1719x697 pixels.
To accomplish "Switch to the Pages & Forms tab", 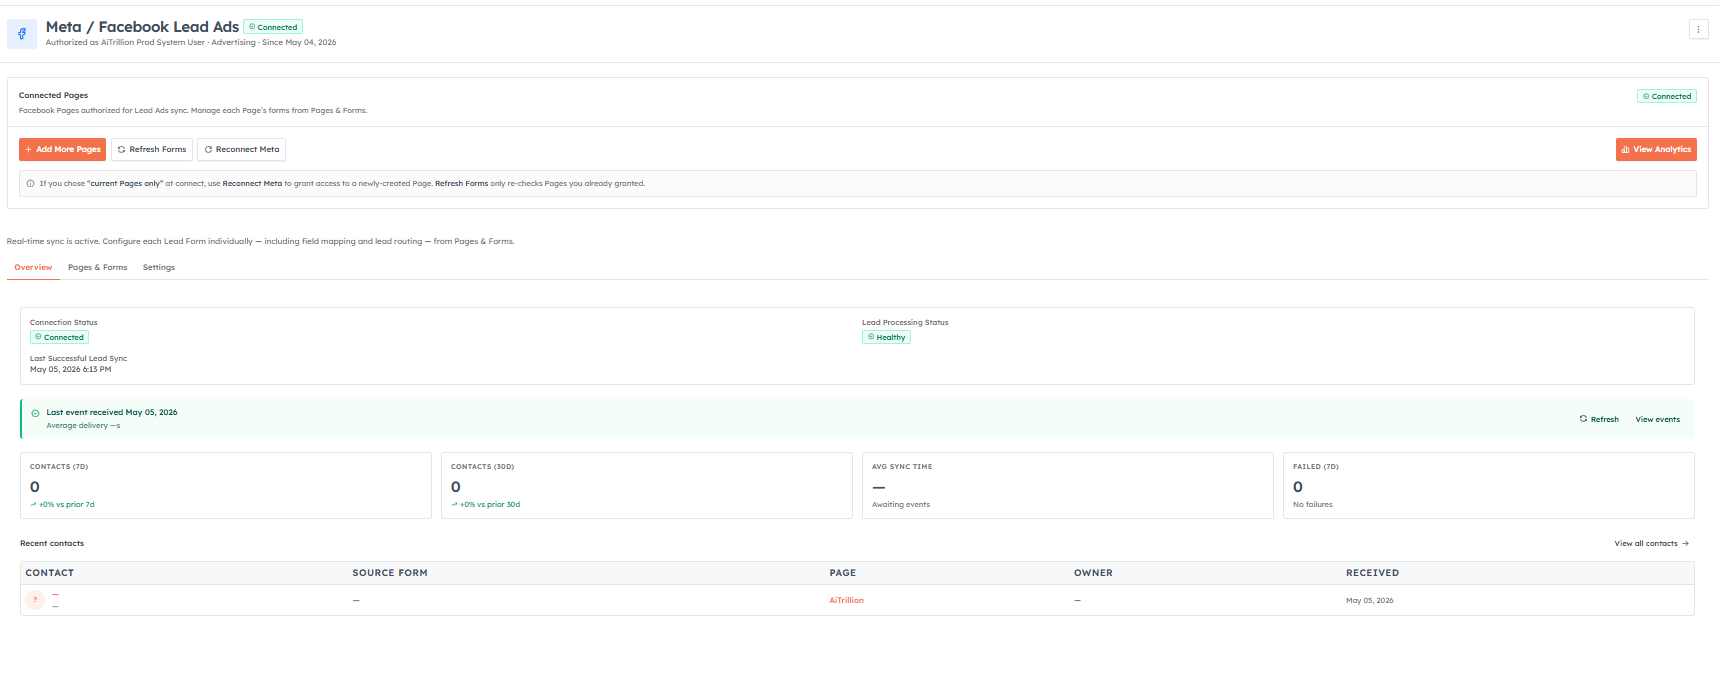I will click(x=97, y=267).
